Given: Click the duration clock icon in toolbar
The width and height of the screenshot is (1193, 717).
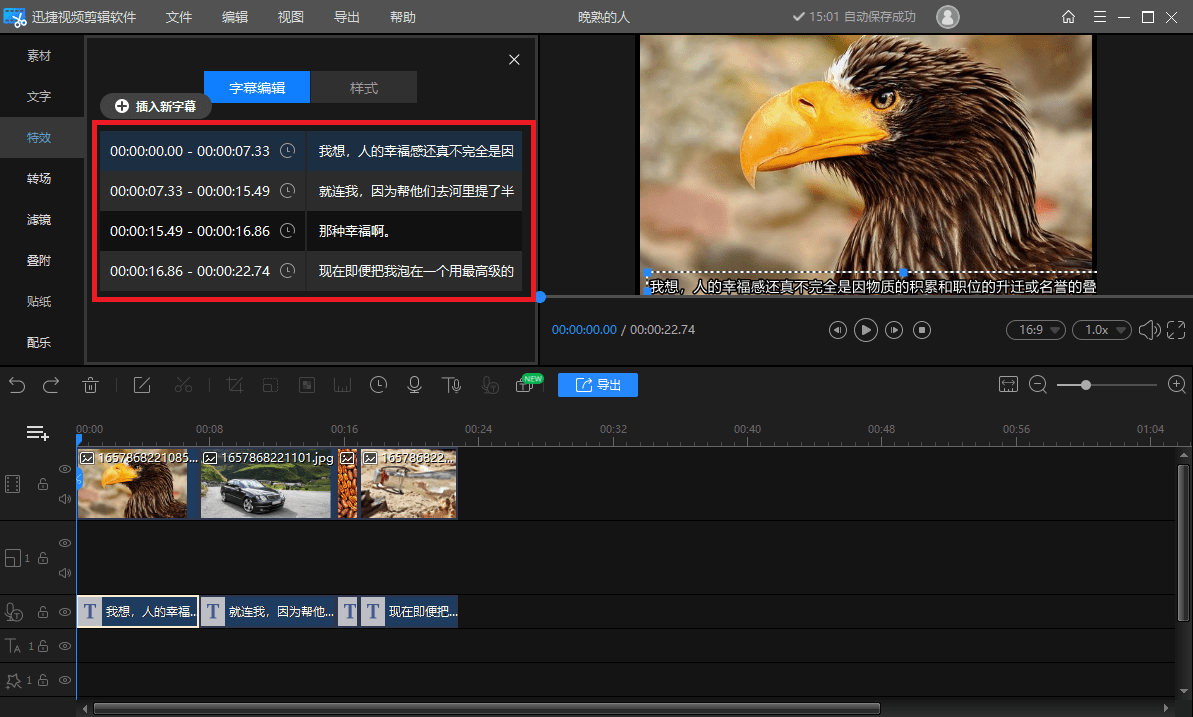Looking at the screenshot, I should 378,385.
